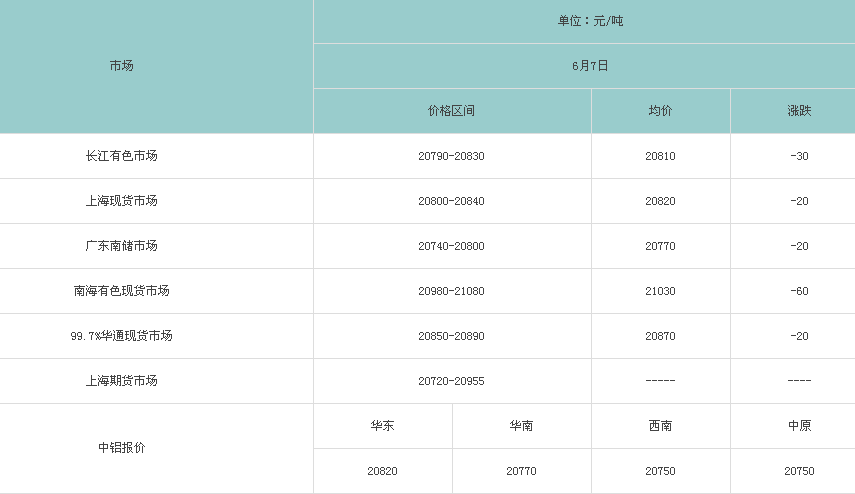Click the 市场 header cell
Screen dimensions: 855x494
(x=121, y=66)
